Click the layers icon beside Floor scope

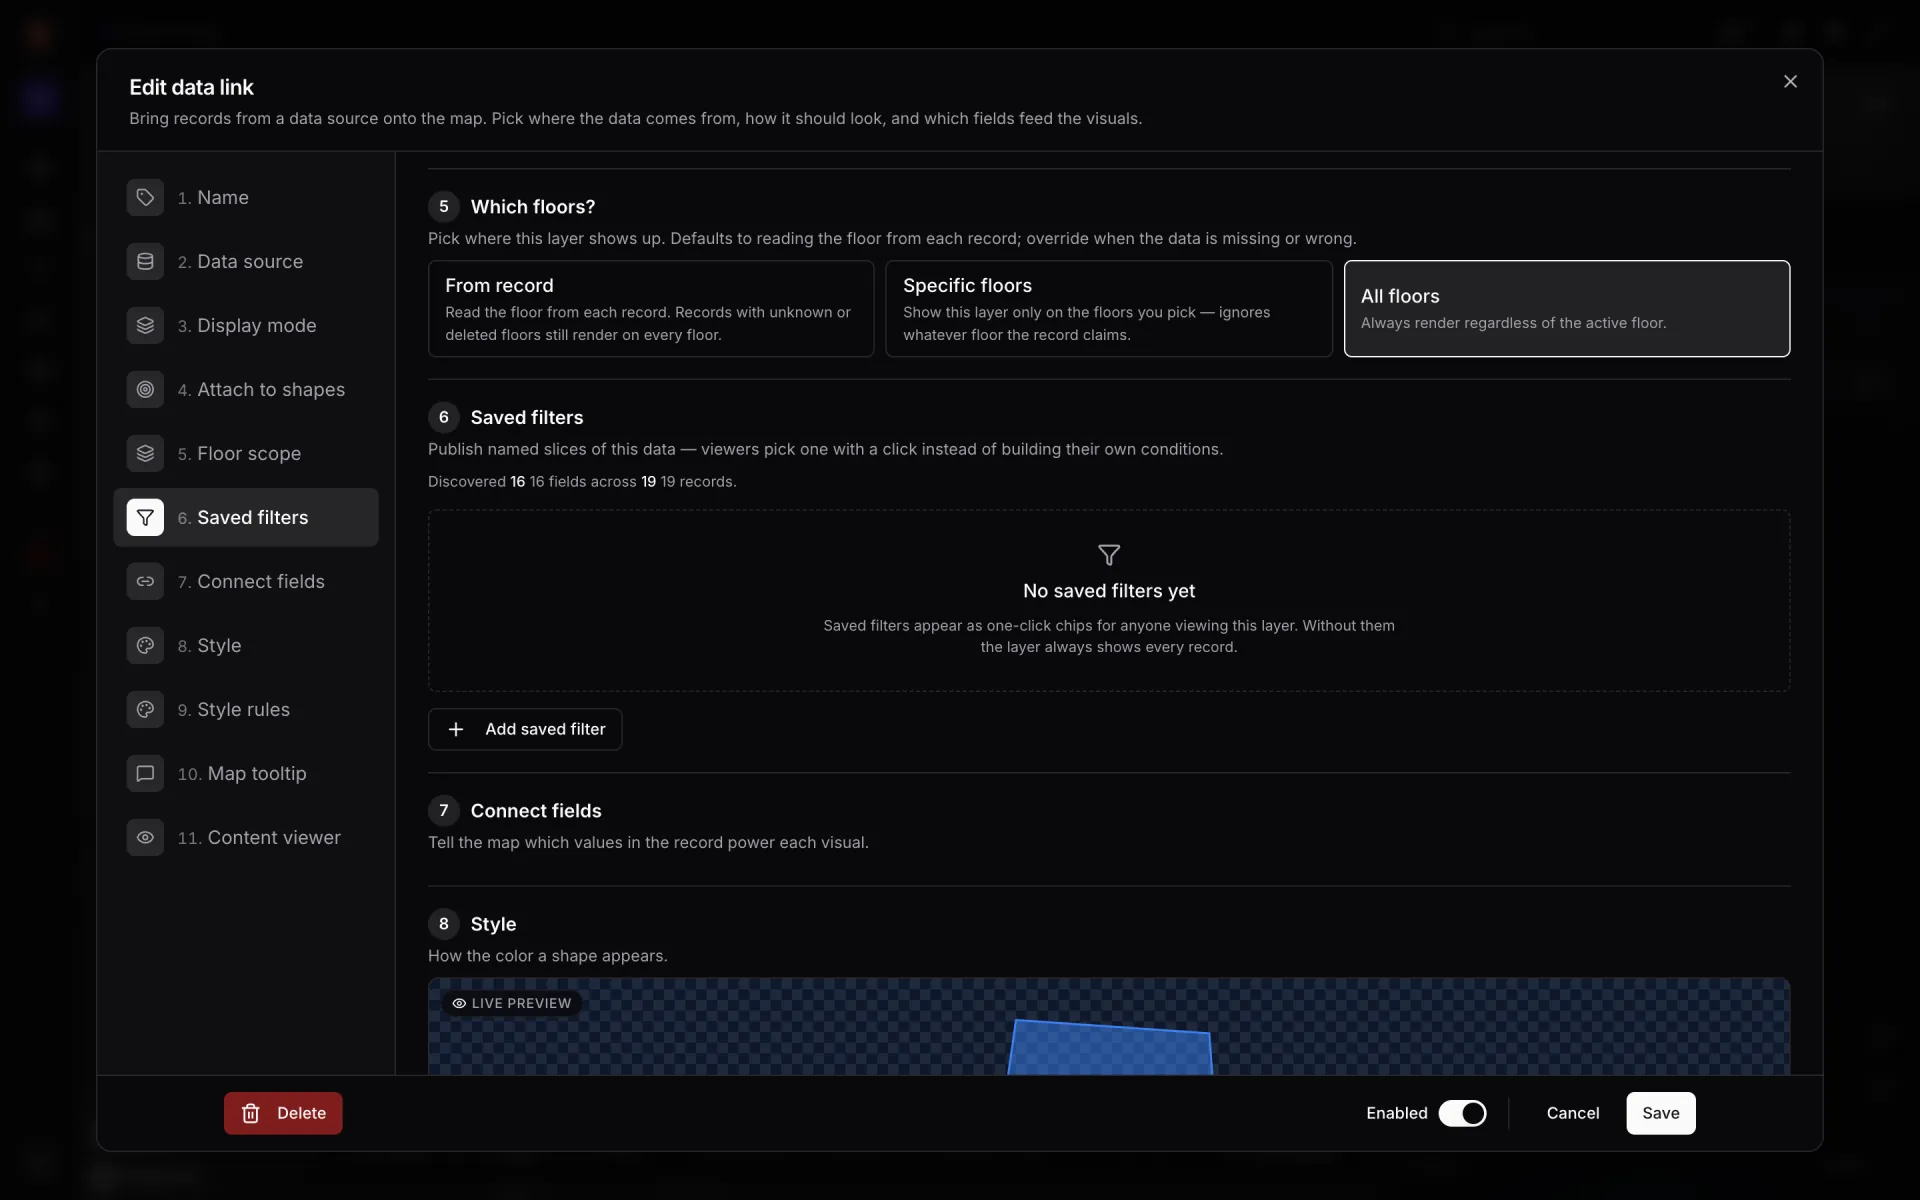tap(145, 453)
